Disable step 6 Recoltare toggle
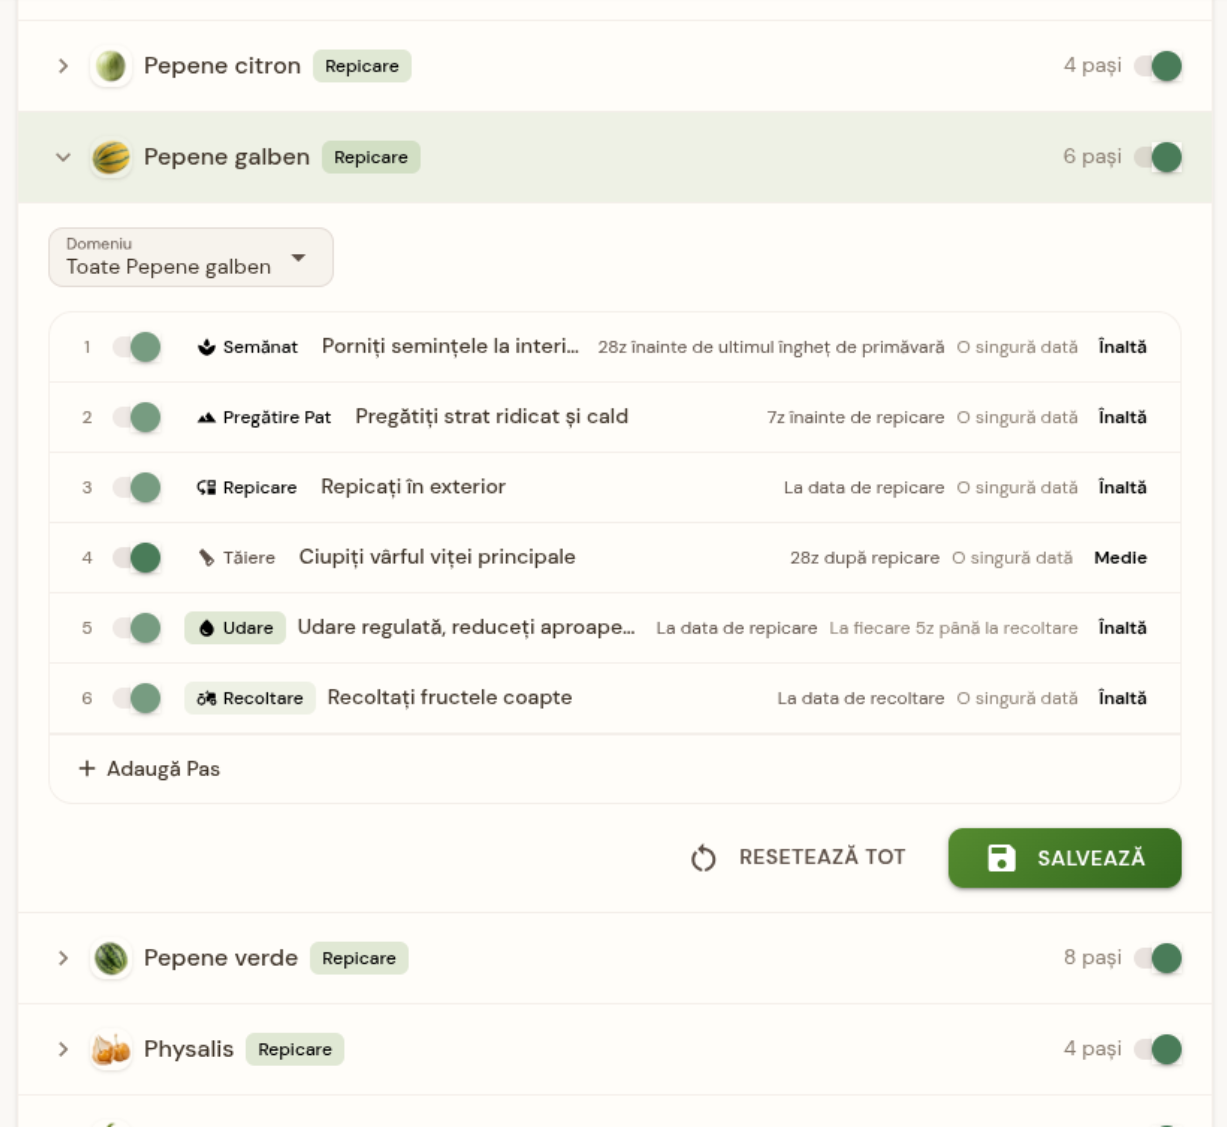 click(137, 698)
